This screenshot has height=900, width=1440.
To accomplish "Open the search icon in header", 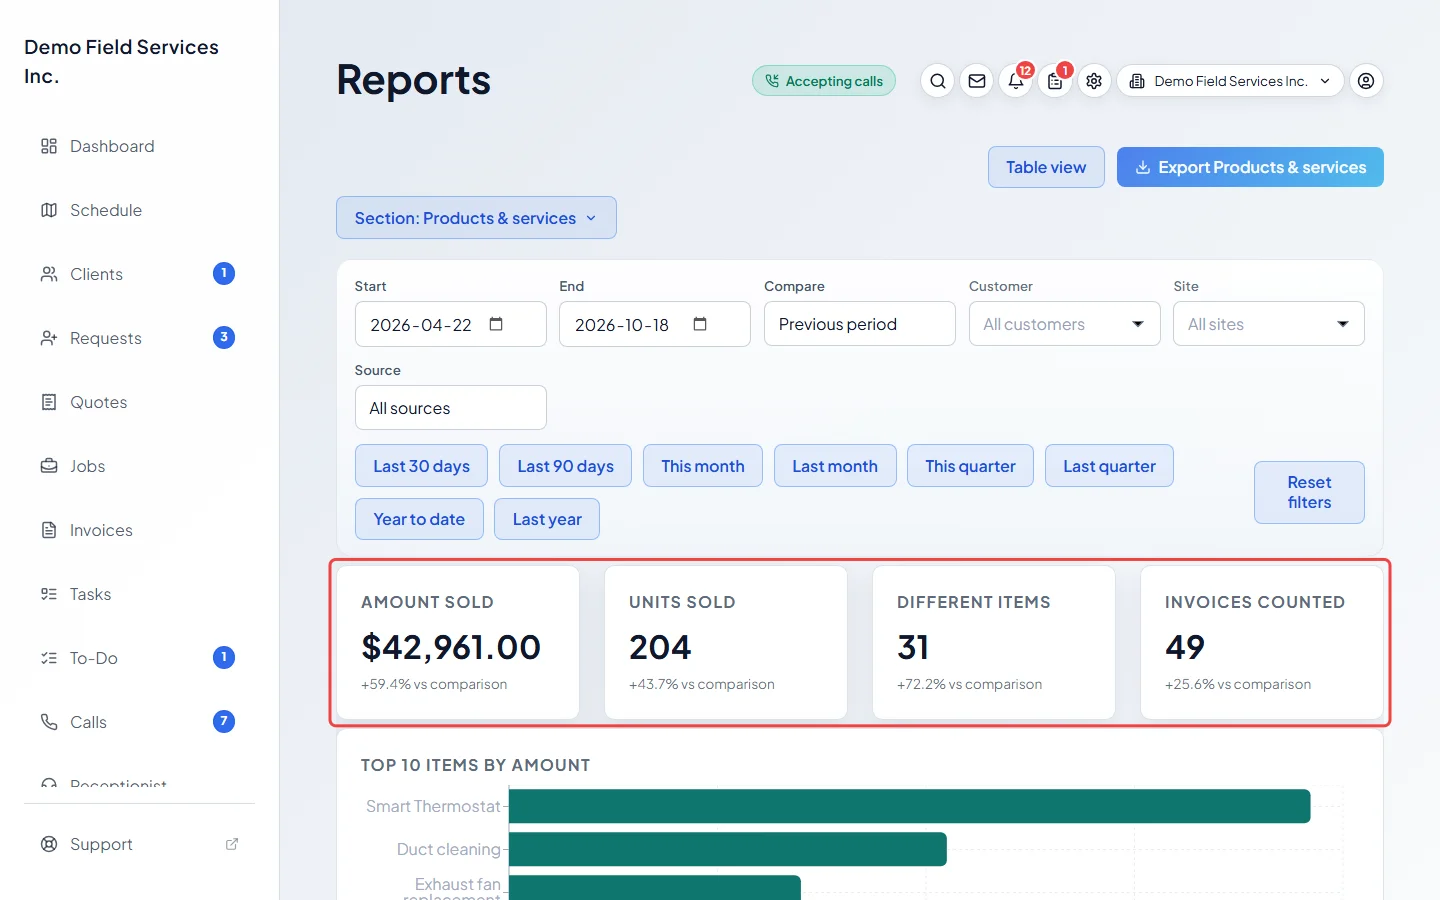I will (937, 81).
